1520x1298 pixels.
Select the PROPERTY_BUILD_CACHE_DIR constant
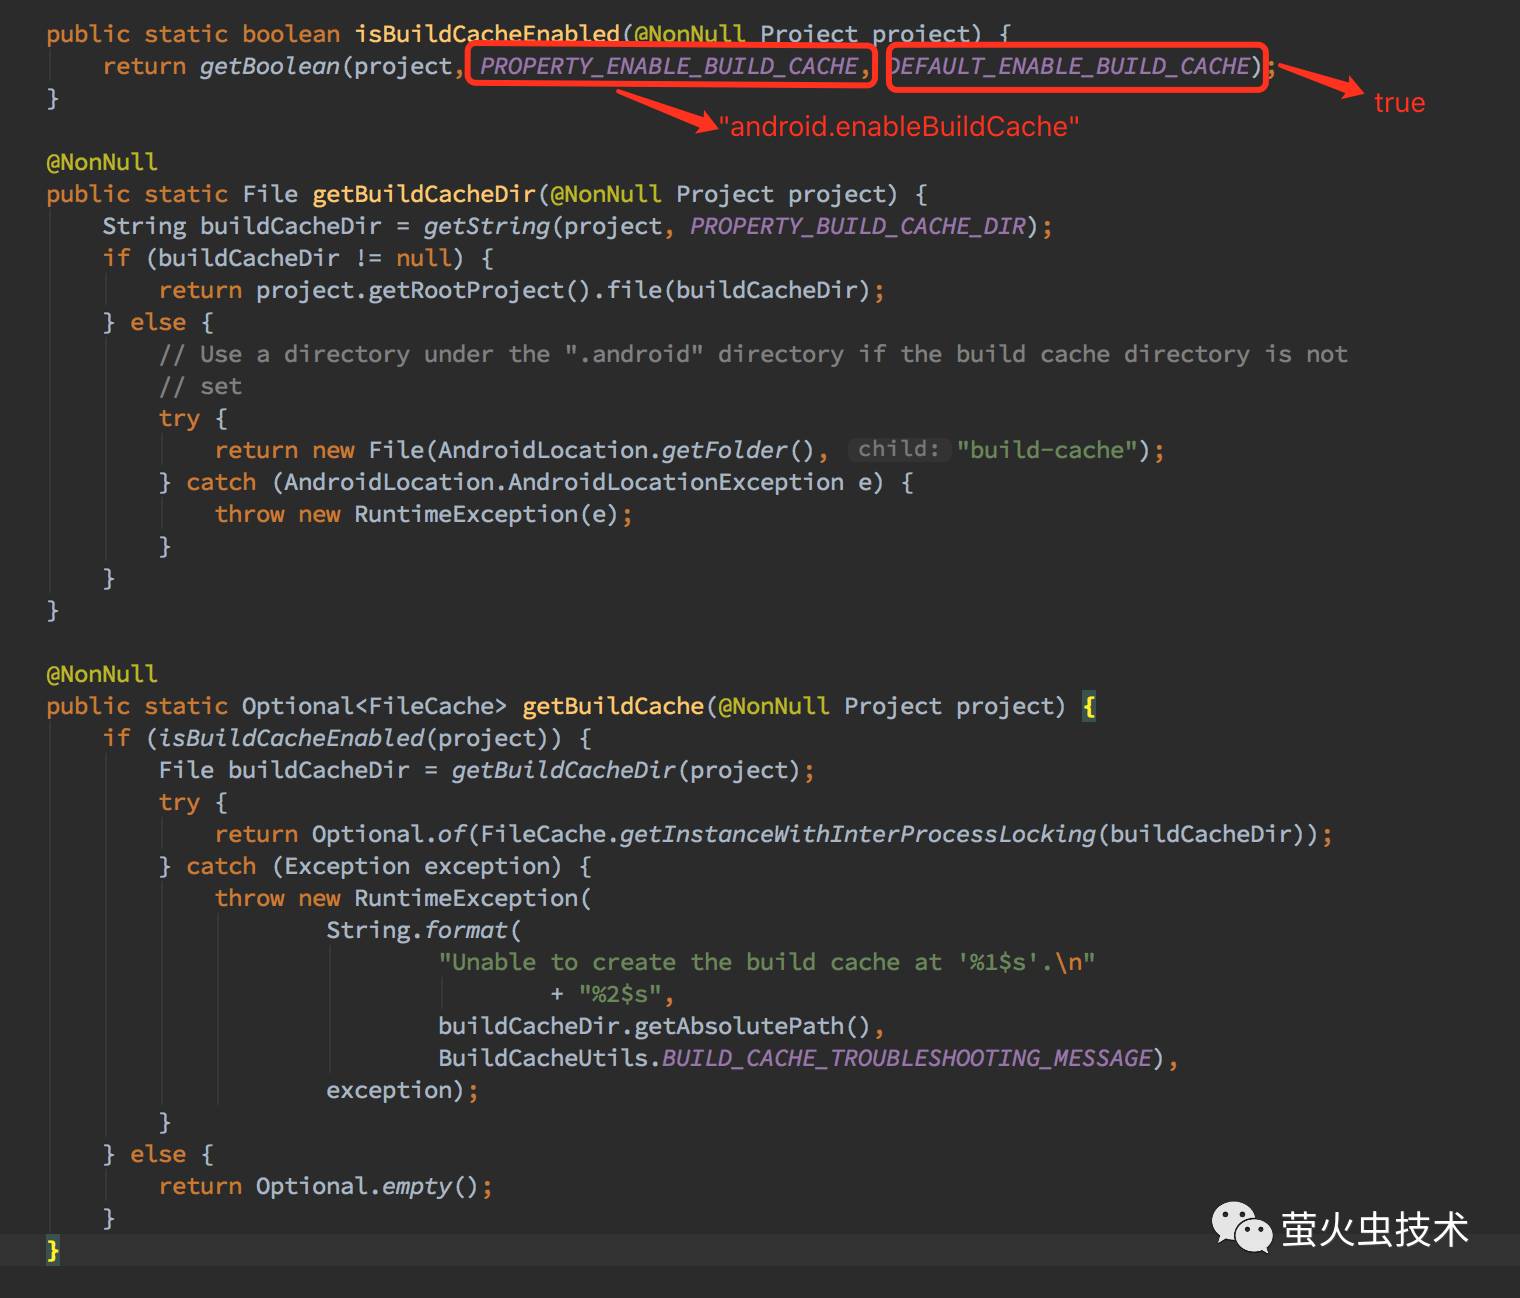click(x=858, y=226)
